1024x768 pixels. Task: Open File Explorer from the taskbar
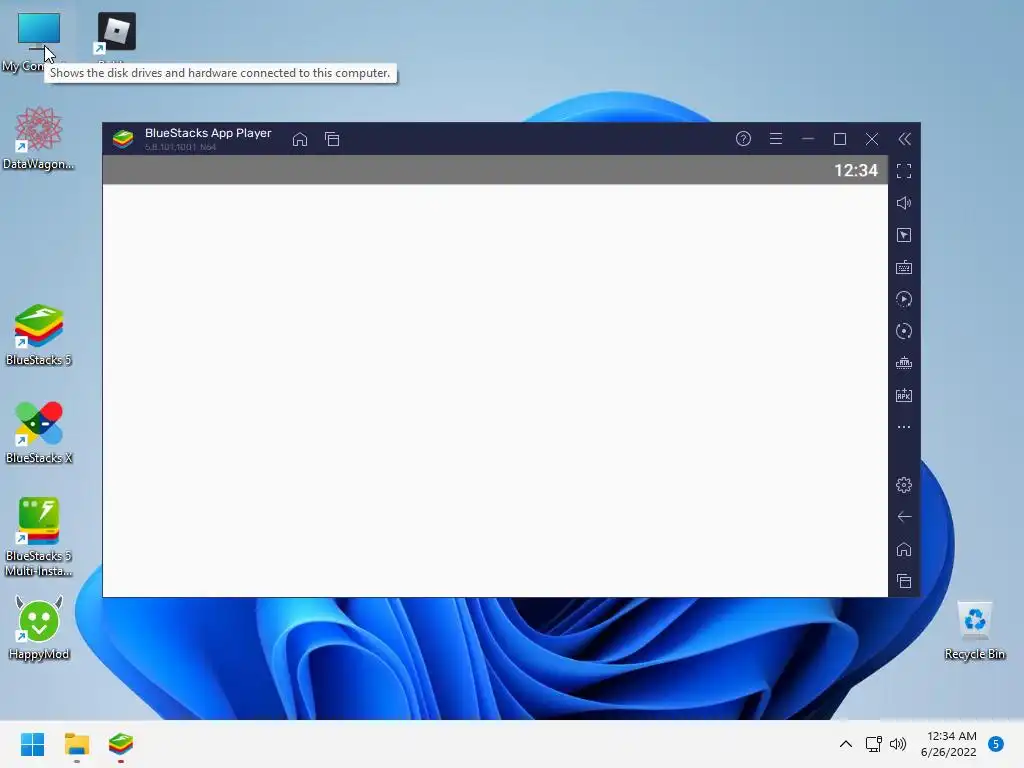tap(77, 744)
